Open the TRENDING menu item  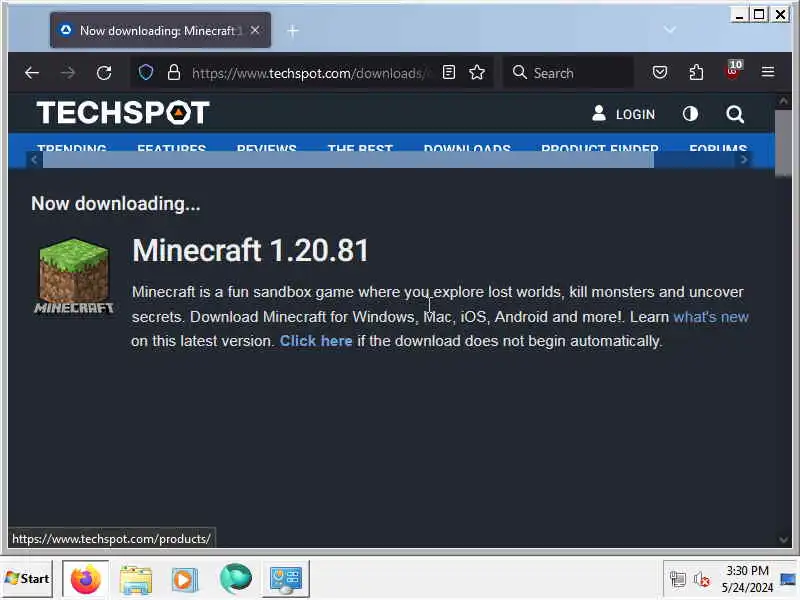tap(71, 148)
